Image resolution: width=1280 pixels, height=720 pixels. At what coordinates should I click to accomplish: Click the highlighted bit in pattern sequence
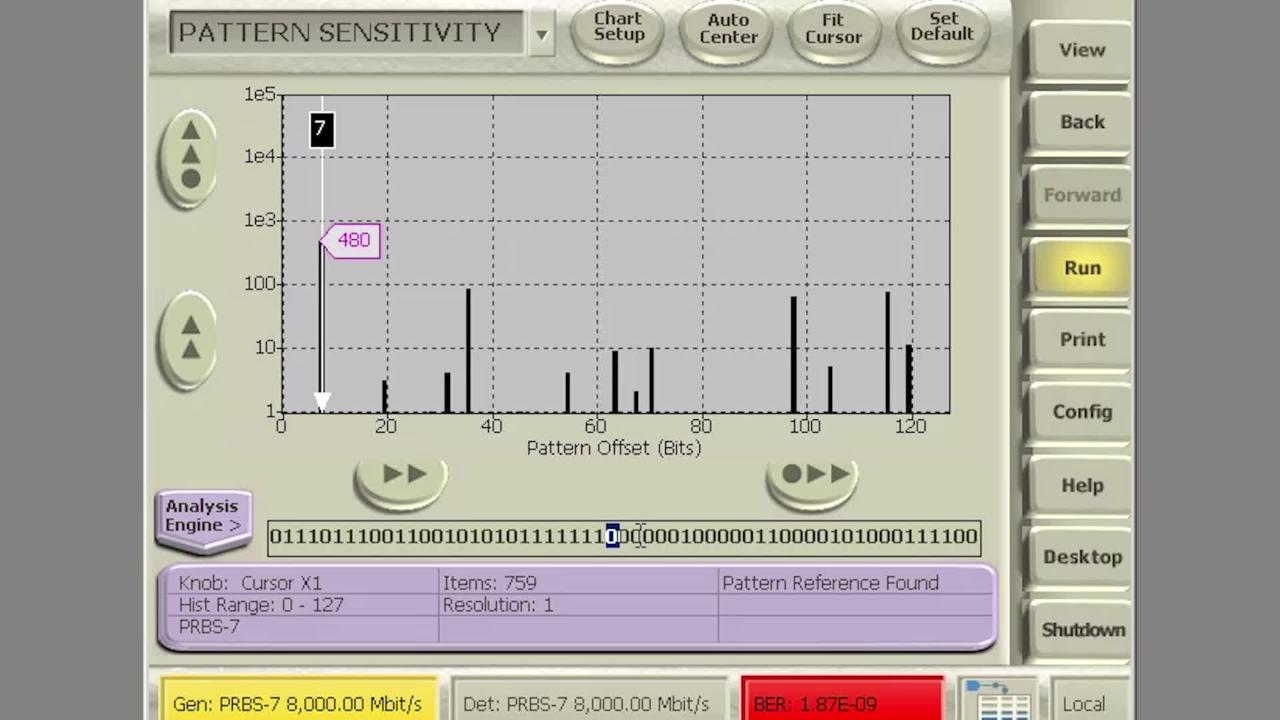(x=612, y=537)
